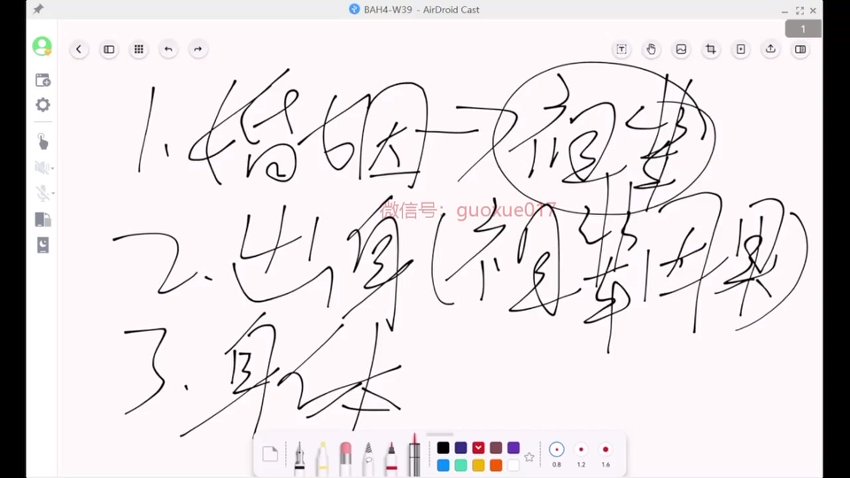Select the red marker pen tool
Screen dimensions: 850x478
click(x=391, y=458)
